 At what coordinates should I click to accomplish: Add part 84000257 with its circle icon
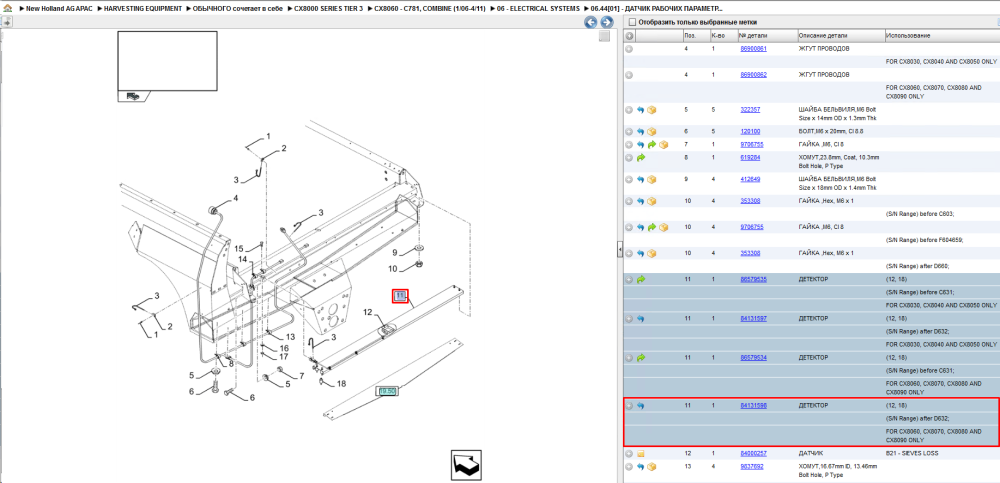pyautogui.click(x=629, y=454)
